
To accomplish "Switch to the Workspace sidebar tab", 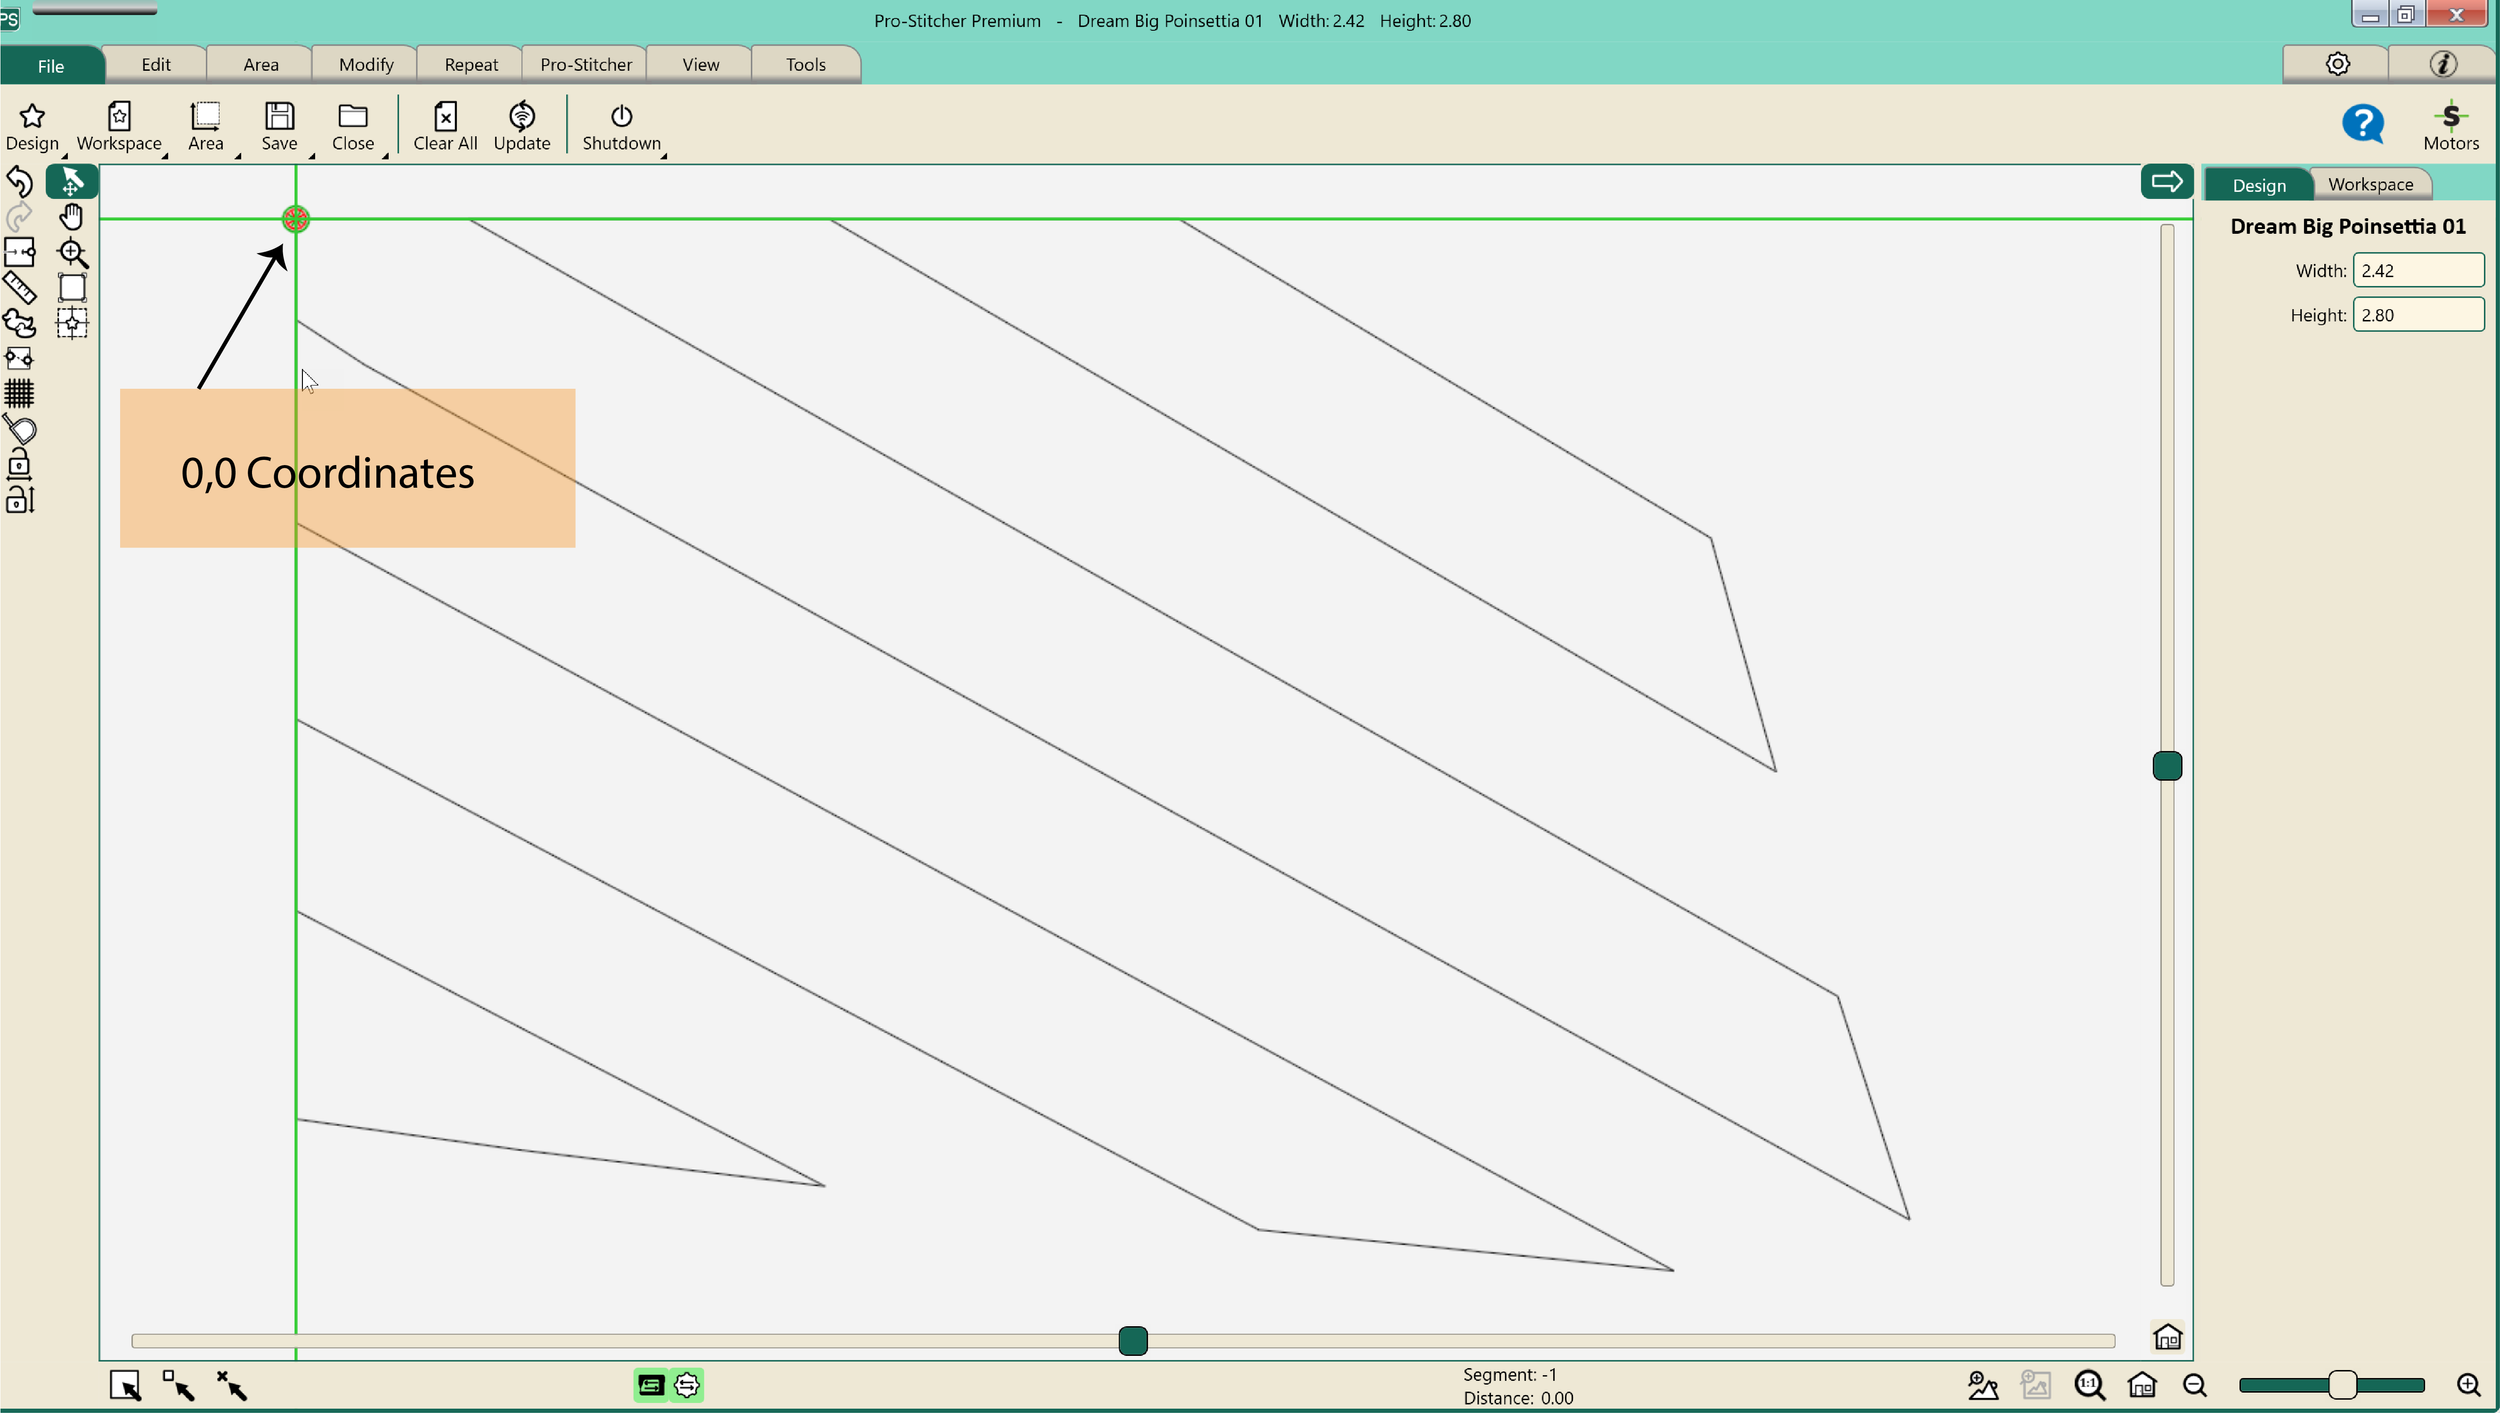I will tap(2370, 185).
